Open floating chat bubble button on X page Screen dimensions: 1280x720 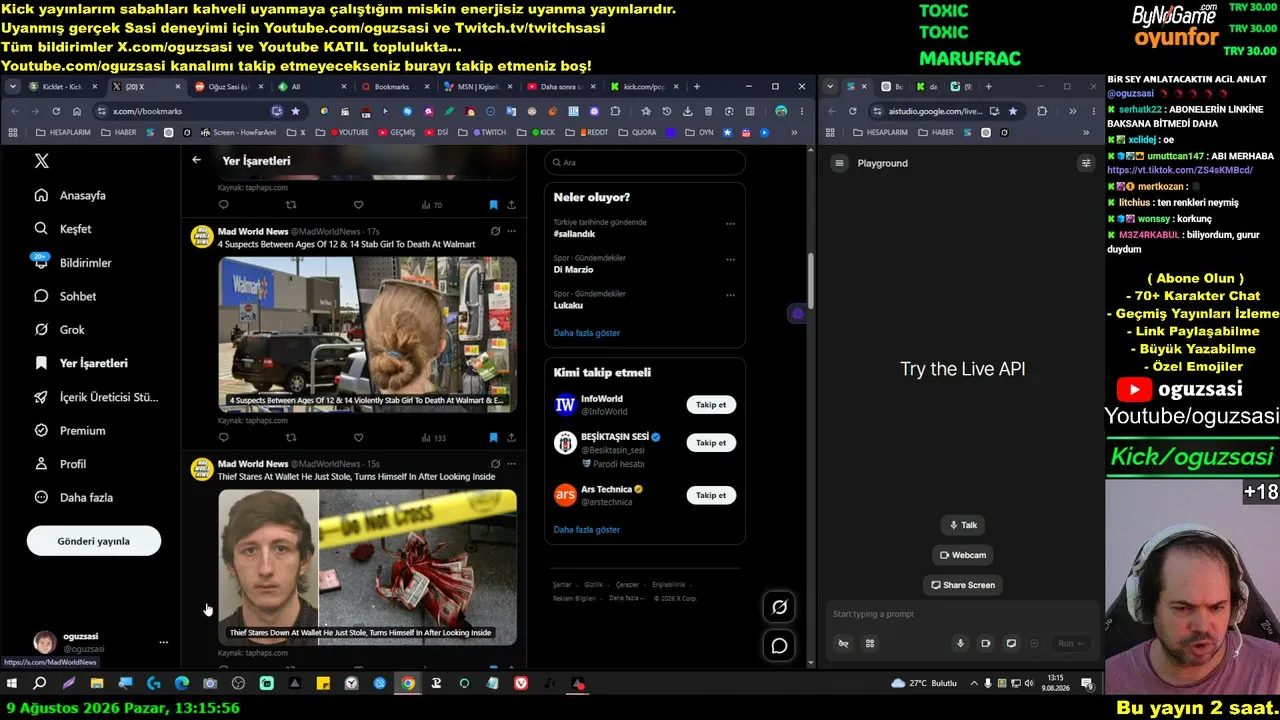pos(779,646)
